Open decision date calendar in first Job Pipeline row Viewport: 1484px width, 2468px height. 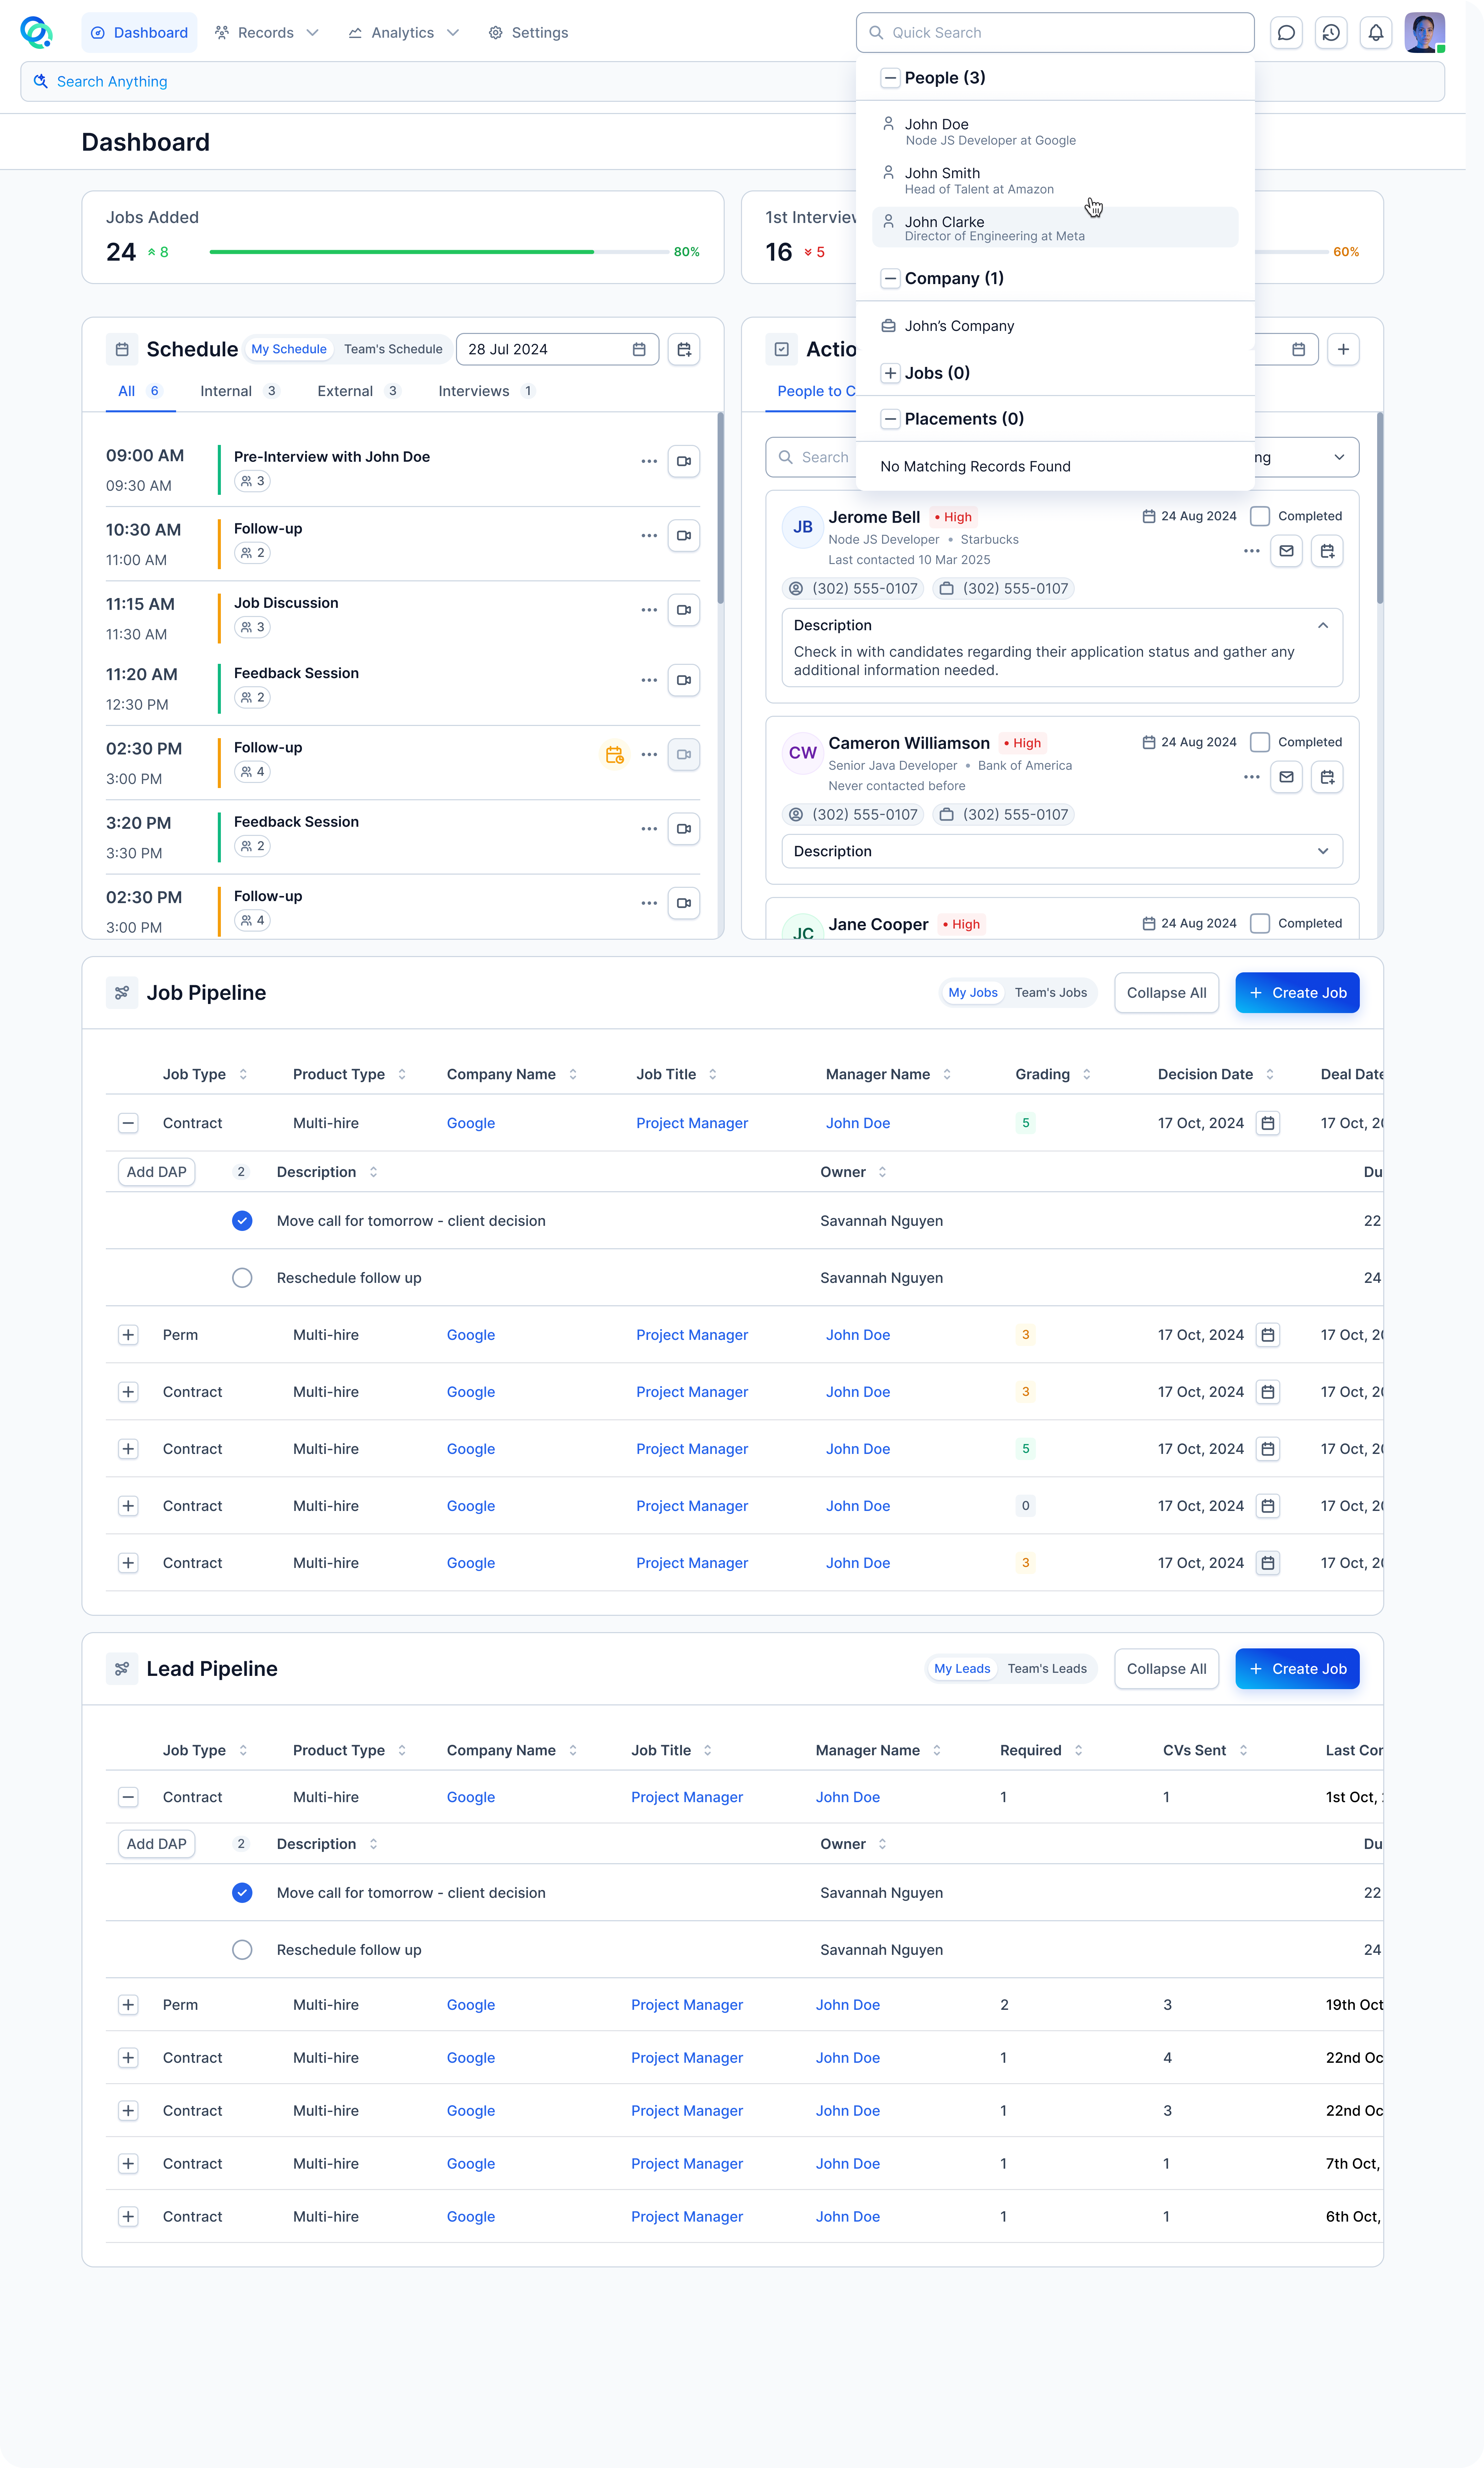(1268, 1123)
